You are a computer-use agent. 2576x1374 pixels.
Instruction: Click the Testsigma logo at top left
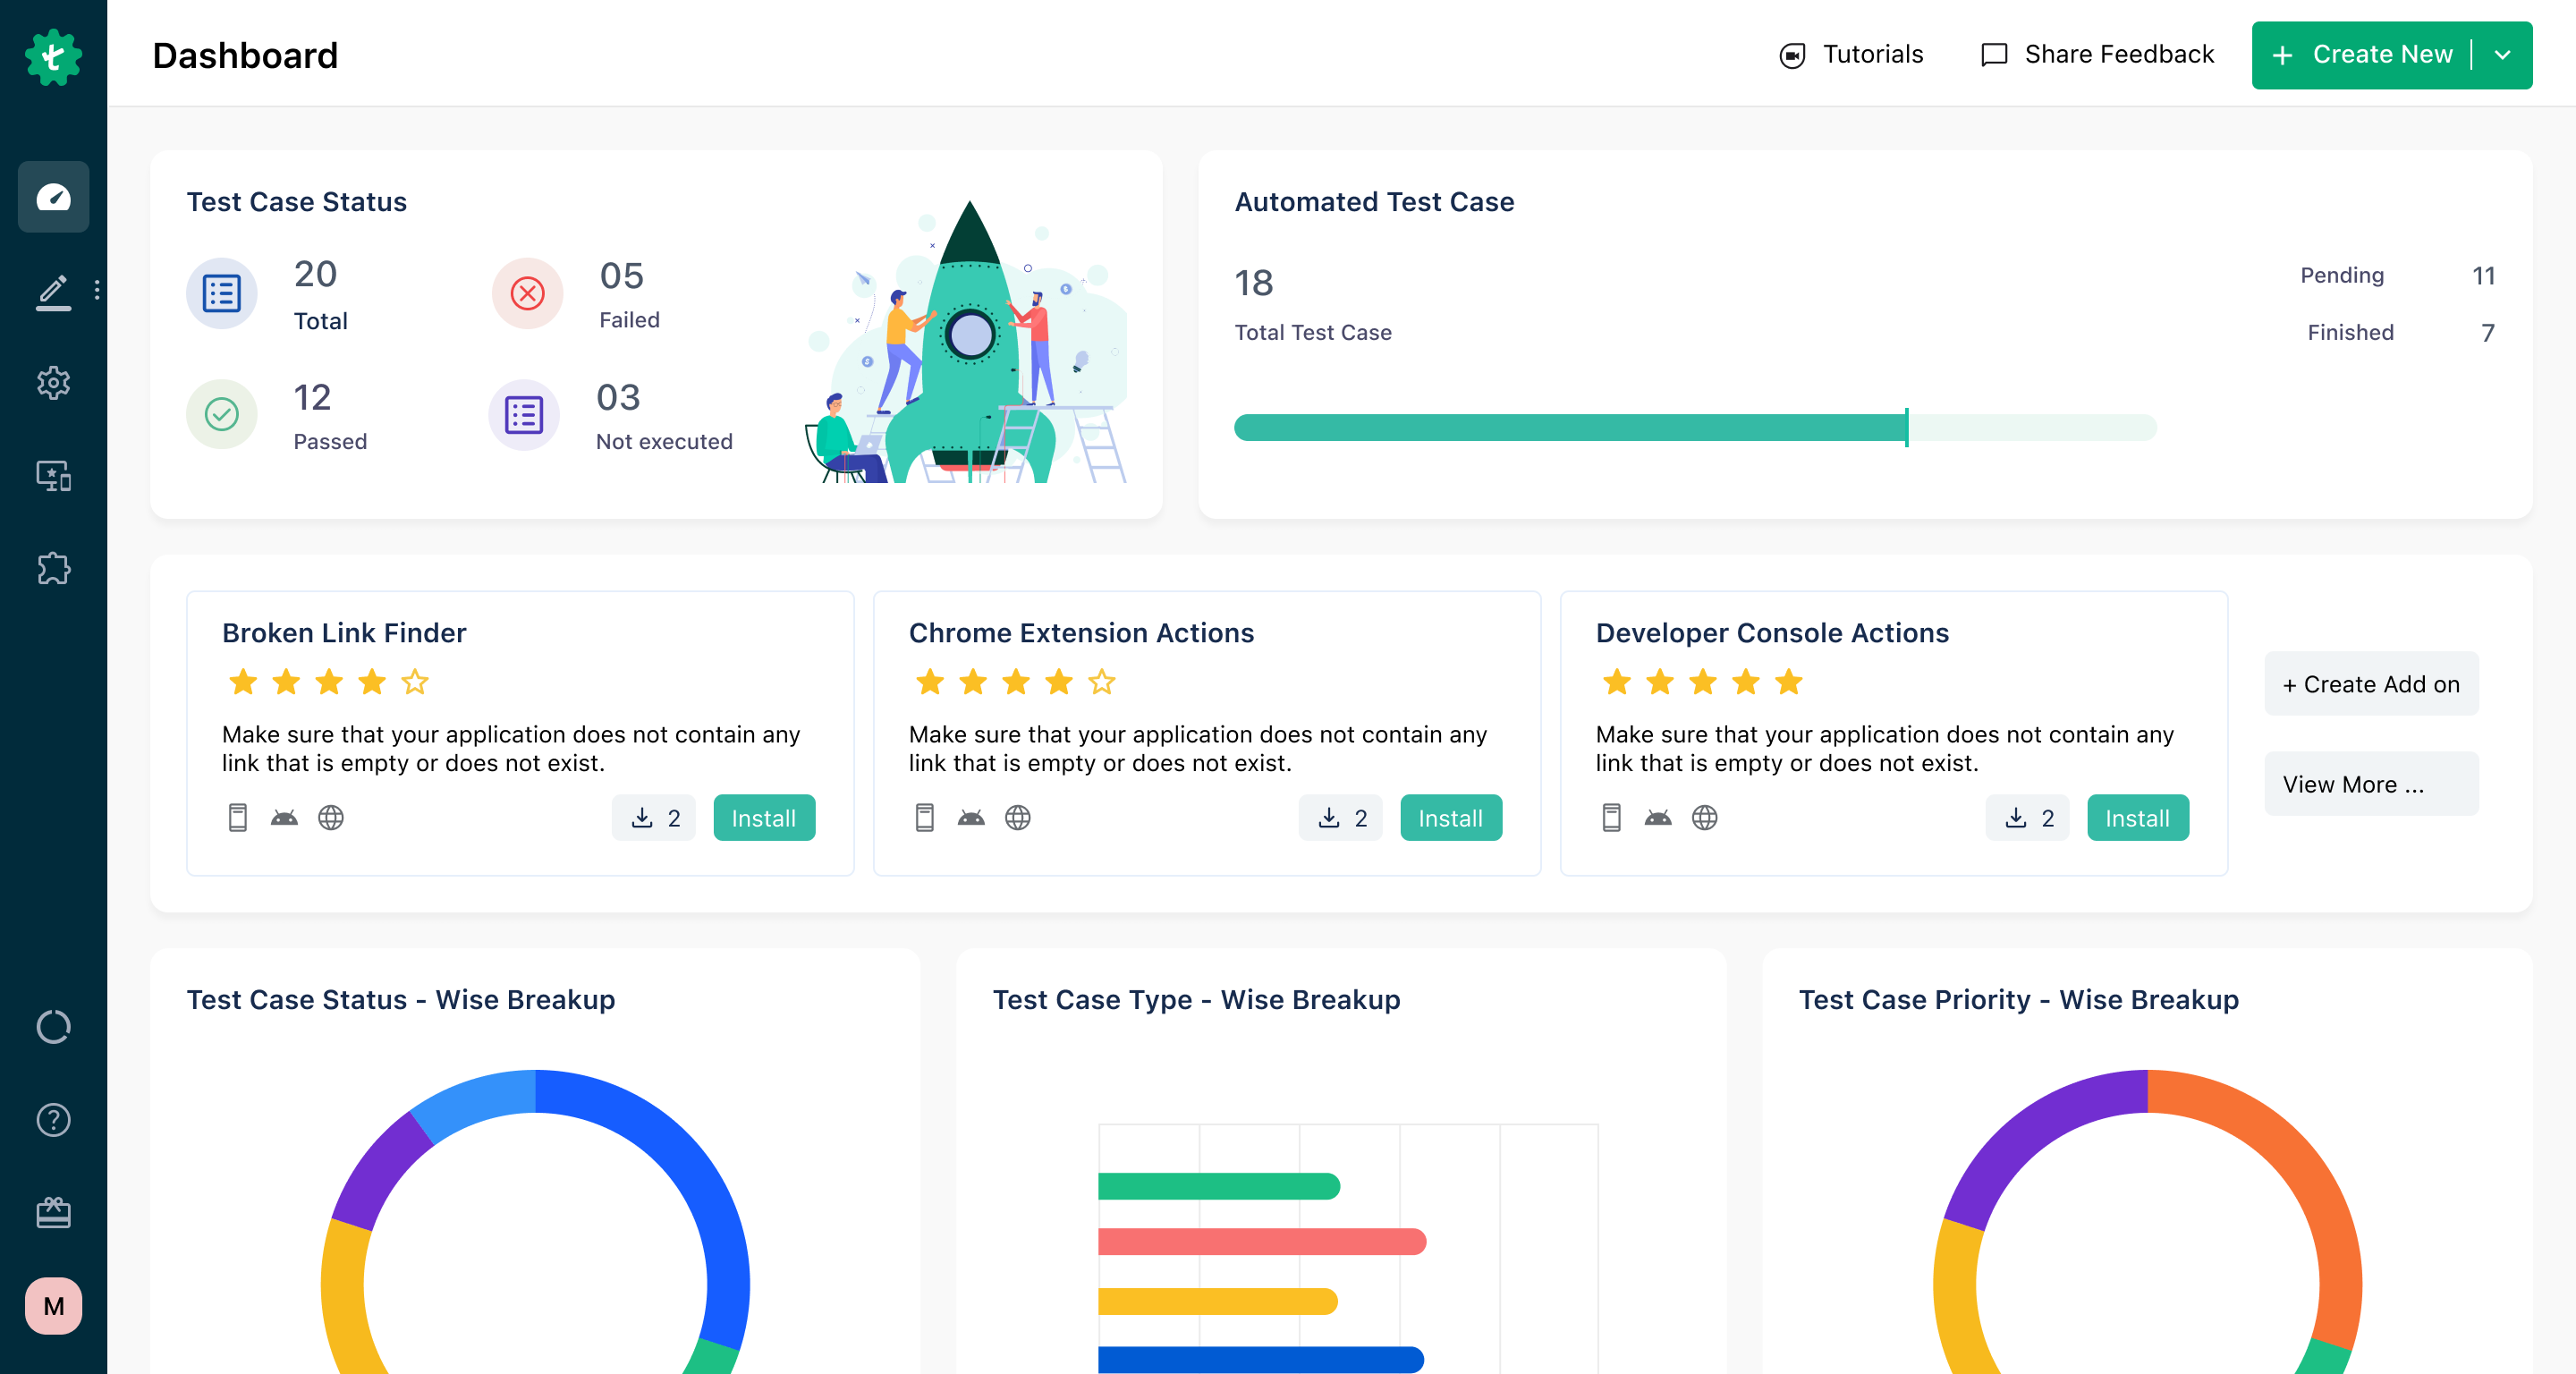click(x=53, y=56)
